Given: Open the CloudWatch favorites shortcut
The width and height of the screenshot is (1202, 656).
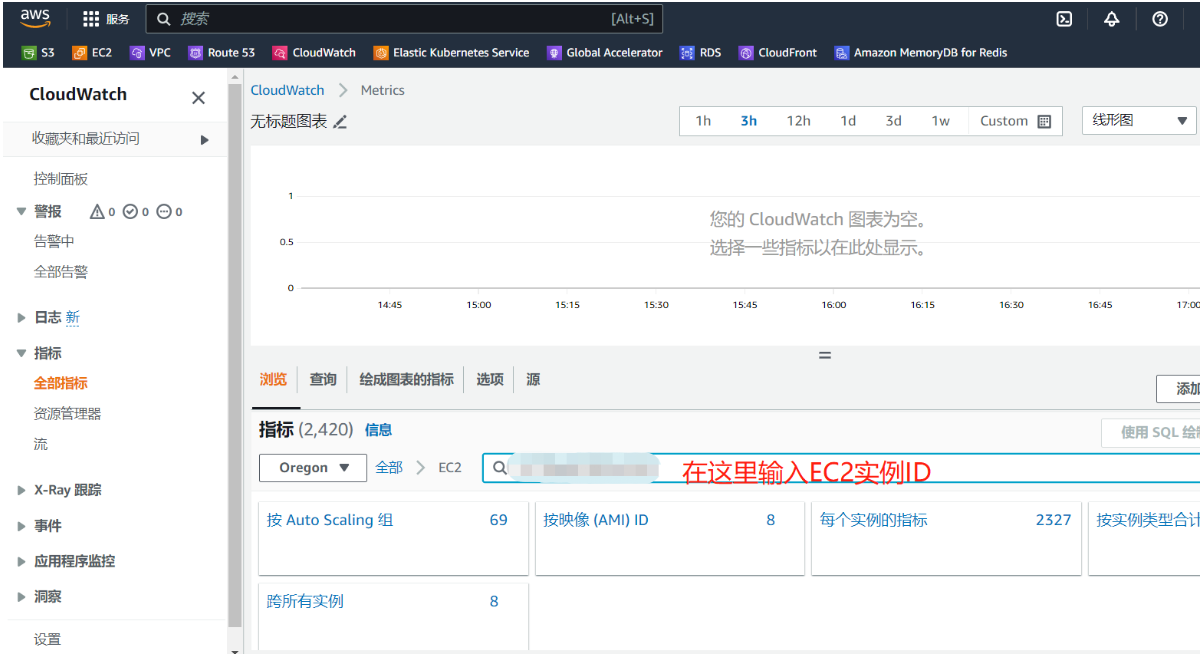Looking at the screenshot, I should 315,53.
